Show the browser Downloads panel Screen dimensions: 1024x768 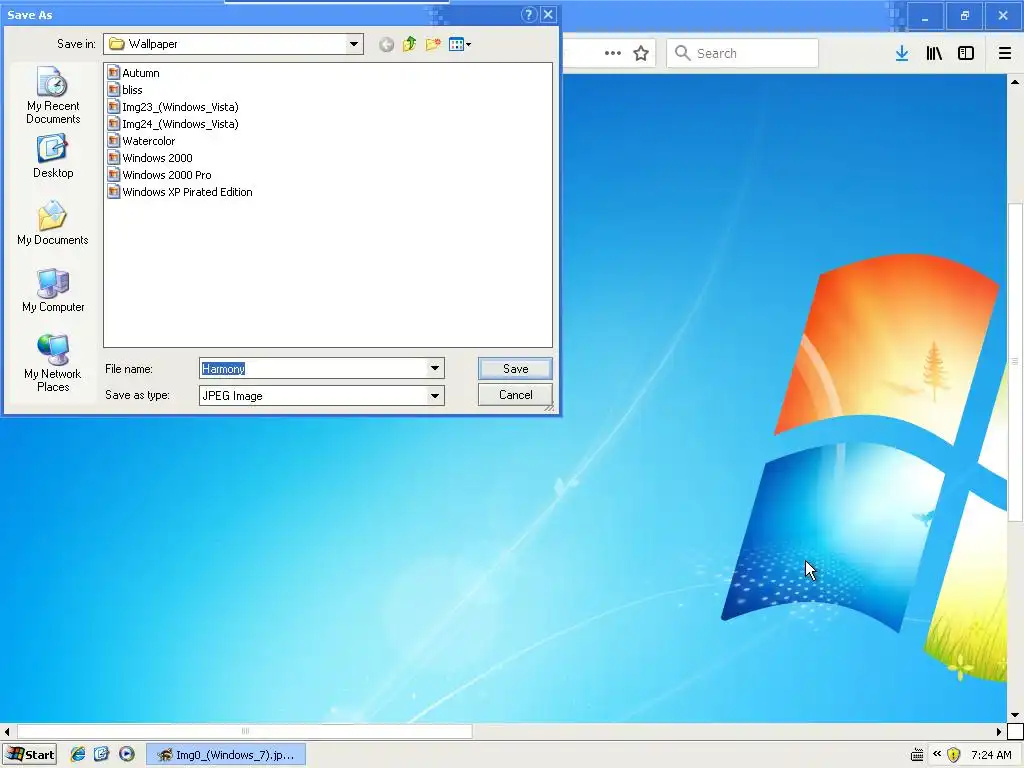pyautogui.click(x=902, y=53)
